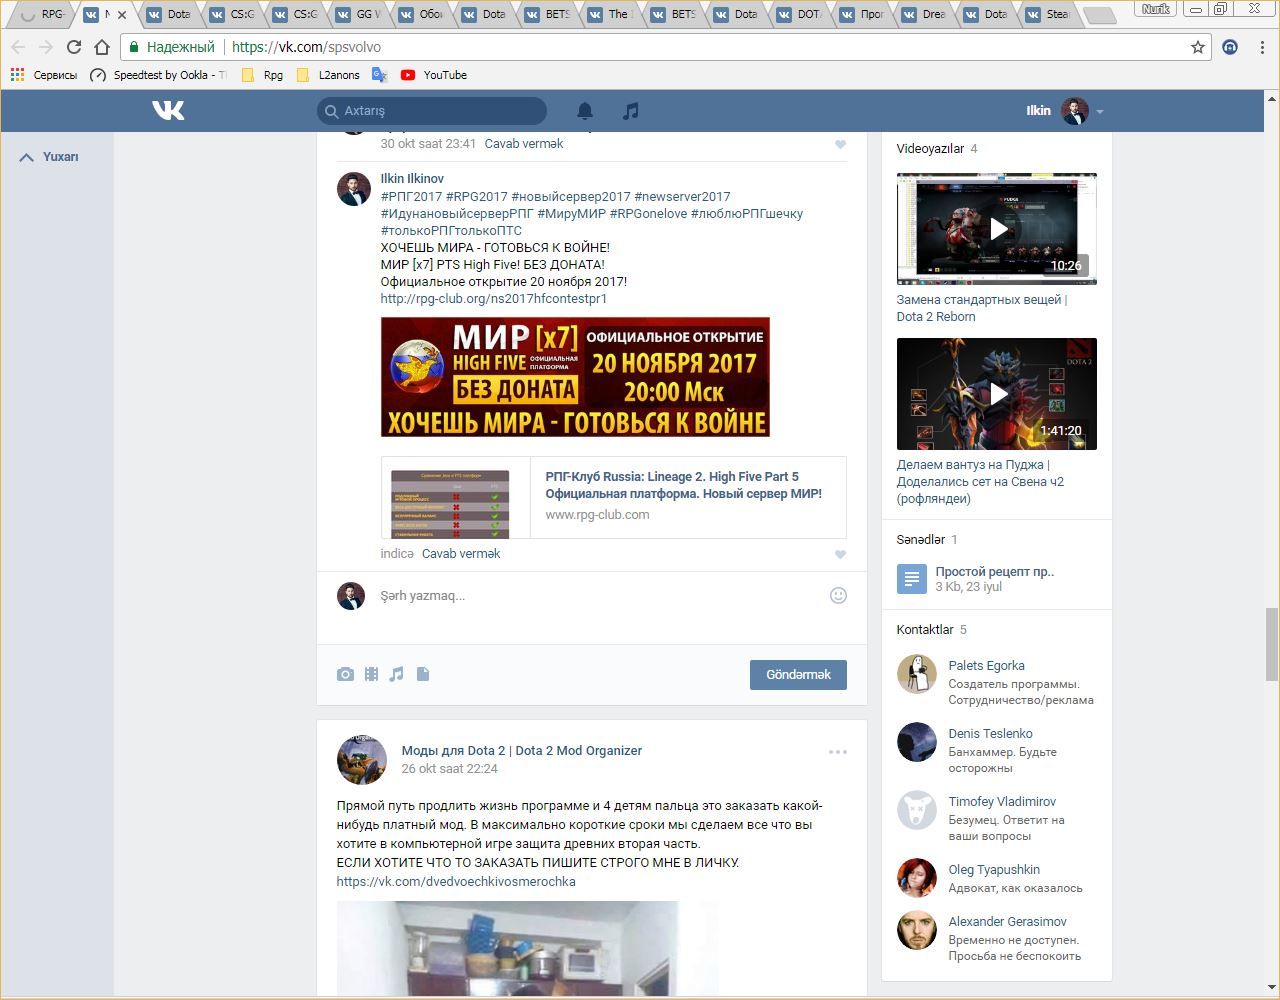
Task: Close the active VK tab
Action: point(122,15)
